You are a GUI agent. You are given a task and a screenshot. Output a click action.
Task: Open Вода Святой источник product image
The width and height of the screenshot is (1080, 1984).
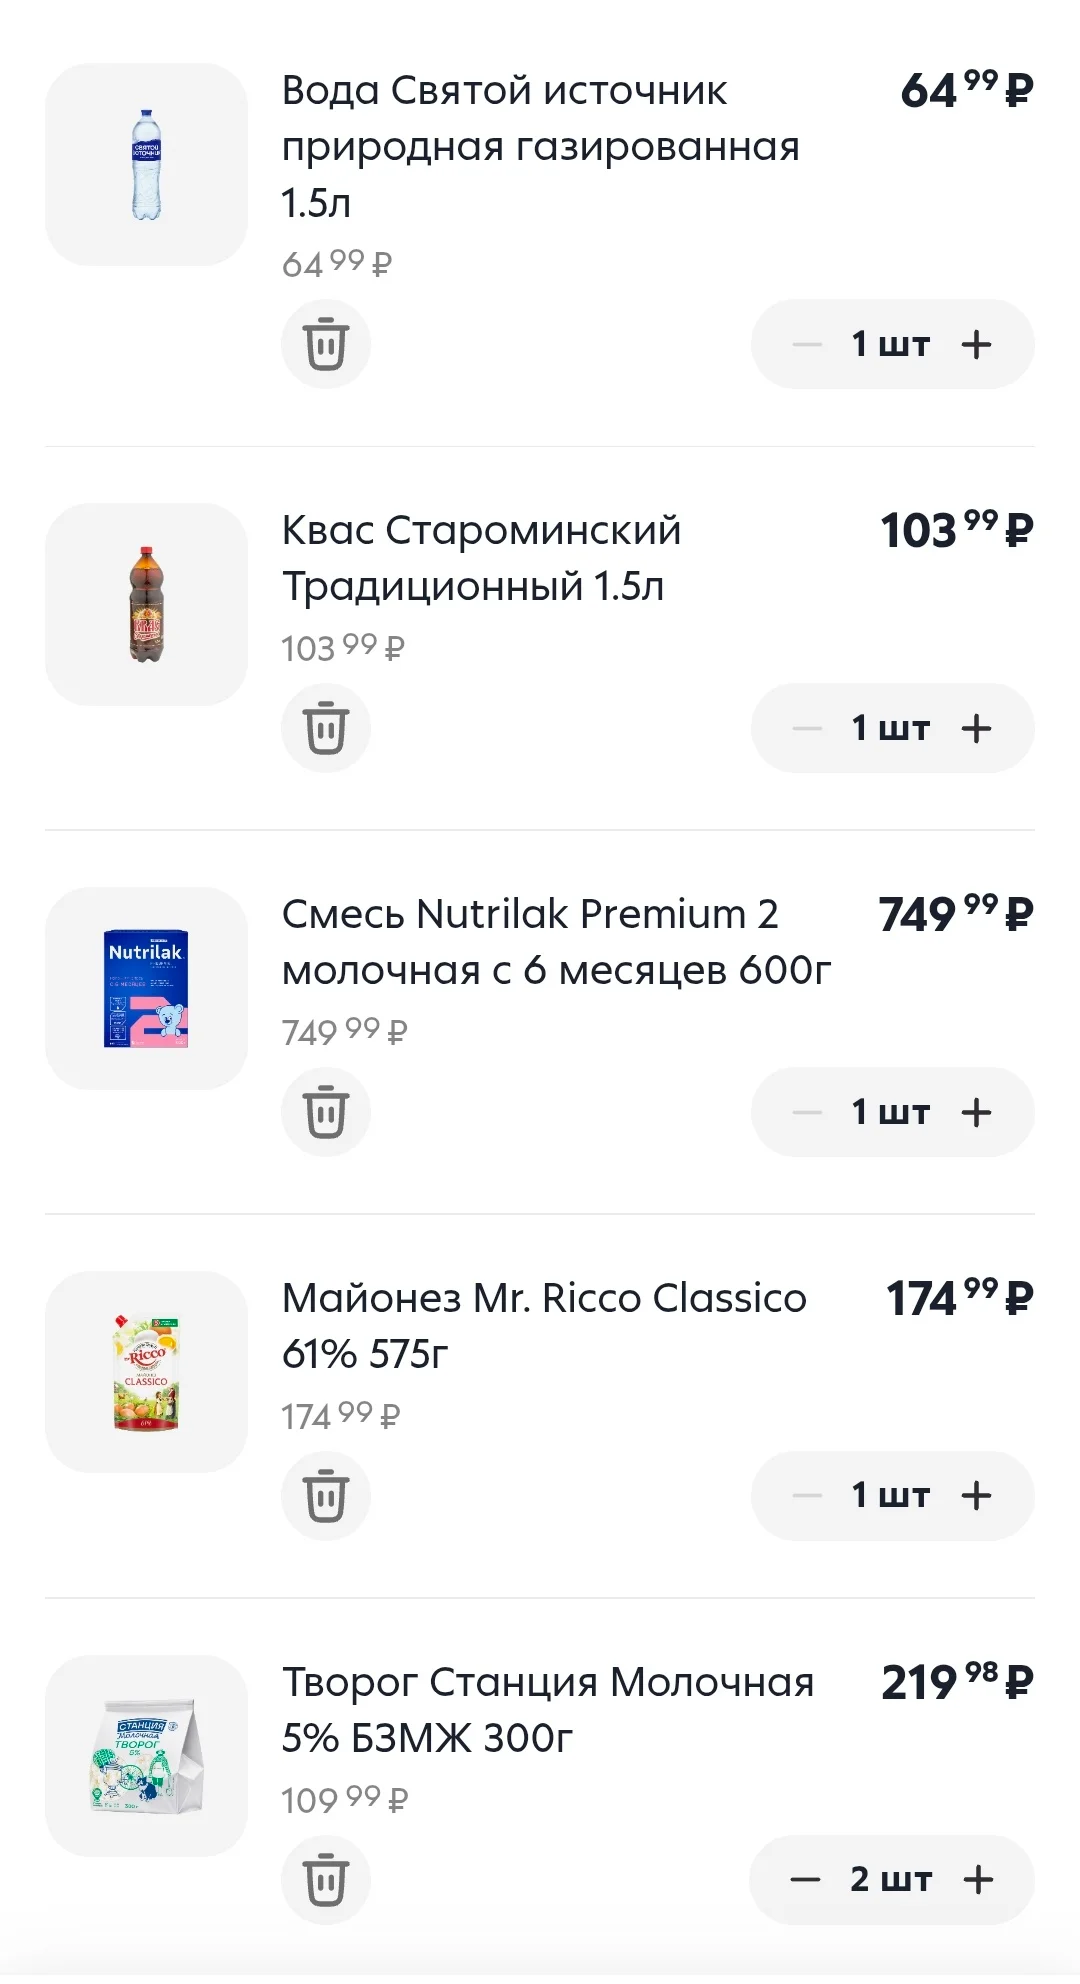[146, 164]
